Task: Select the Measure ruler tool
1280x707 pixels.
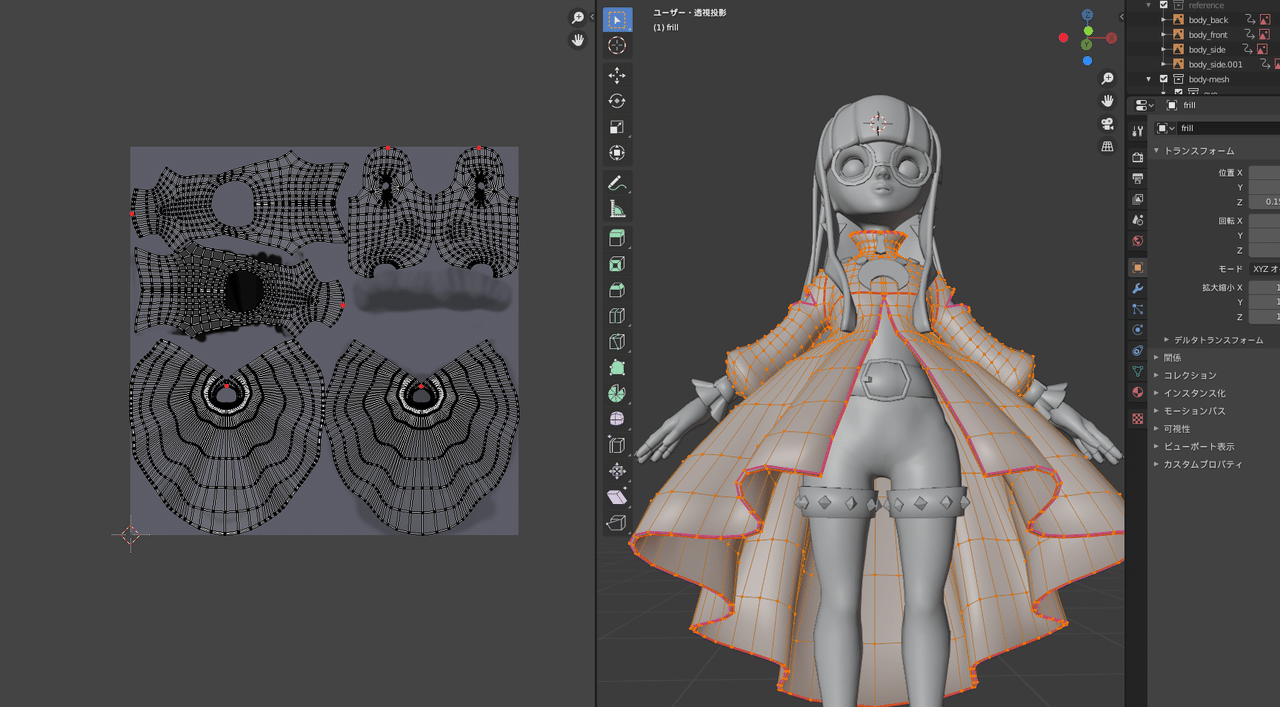Action: (617, 209)
